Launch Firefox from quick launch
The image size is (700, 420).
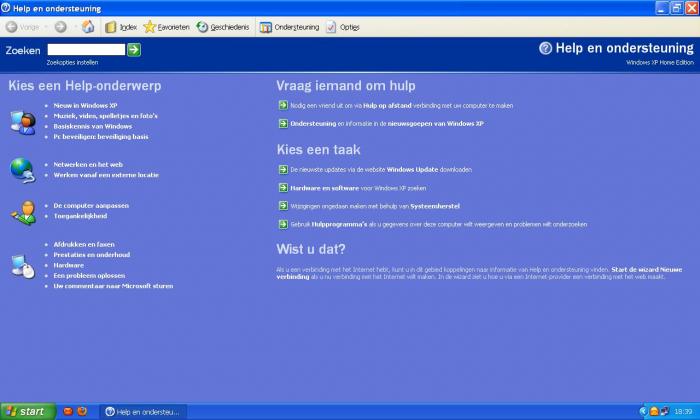(82, 411)
